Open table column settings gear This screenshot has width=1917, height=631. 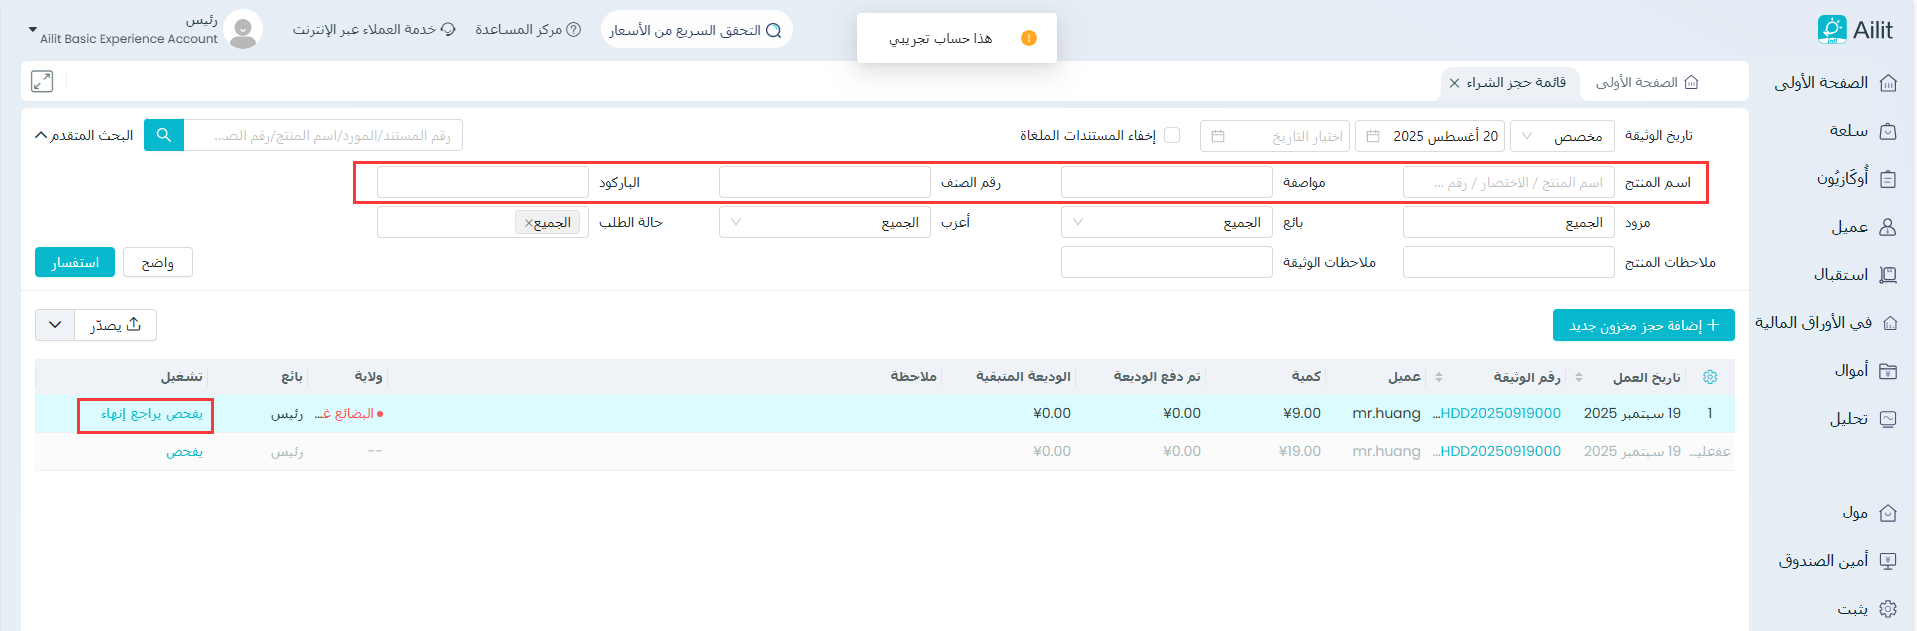pos(1710,377)
